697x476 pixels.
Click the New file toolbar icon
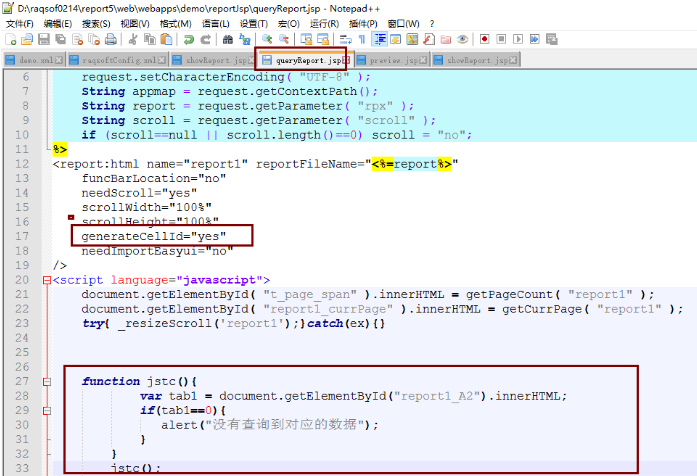click(x=10, y=40)
